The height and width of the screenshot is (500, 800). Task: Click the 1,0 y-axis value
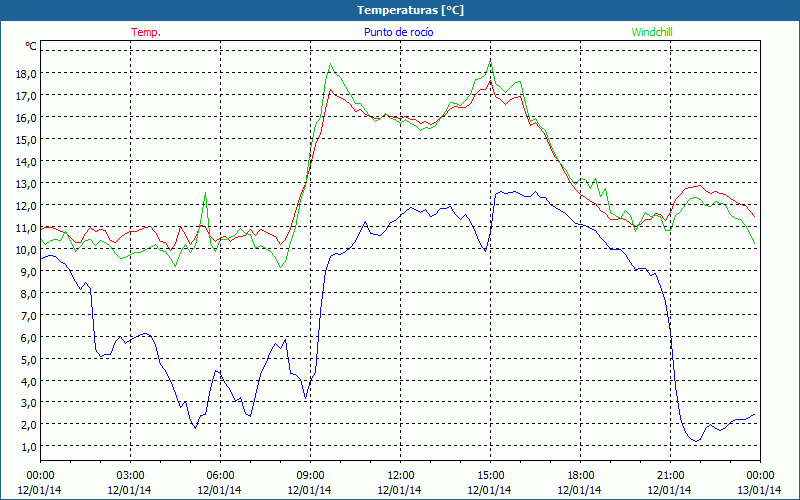[x=29, y=447]
